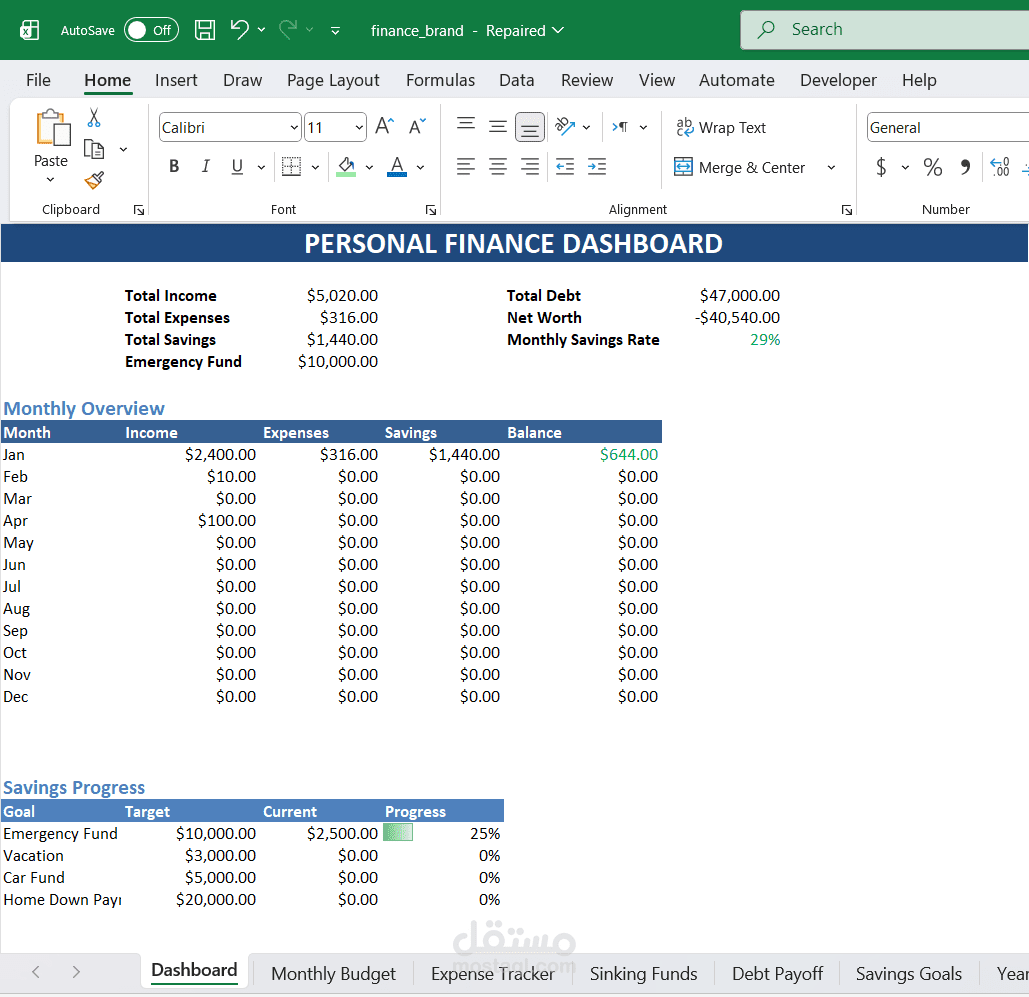Viewport: 1029px width, 997px height.
Task: Expand the Paste options arrow
Action: (51, 180)
